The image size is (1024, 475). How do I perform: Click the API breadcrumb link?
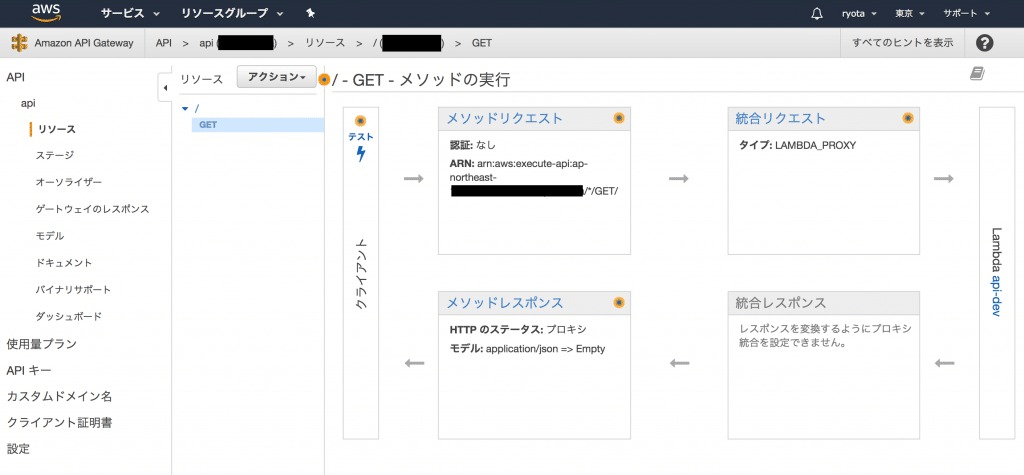click(163, 43)
